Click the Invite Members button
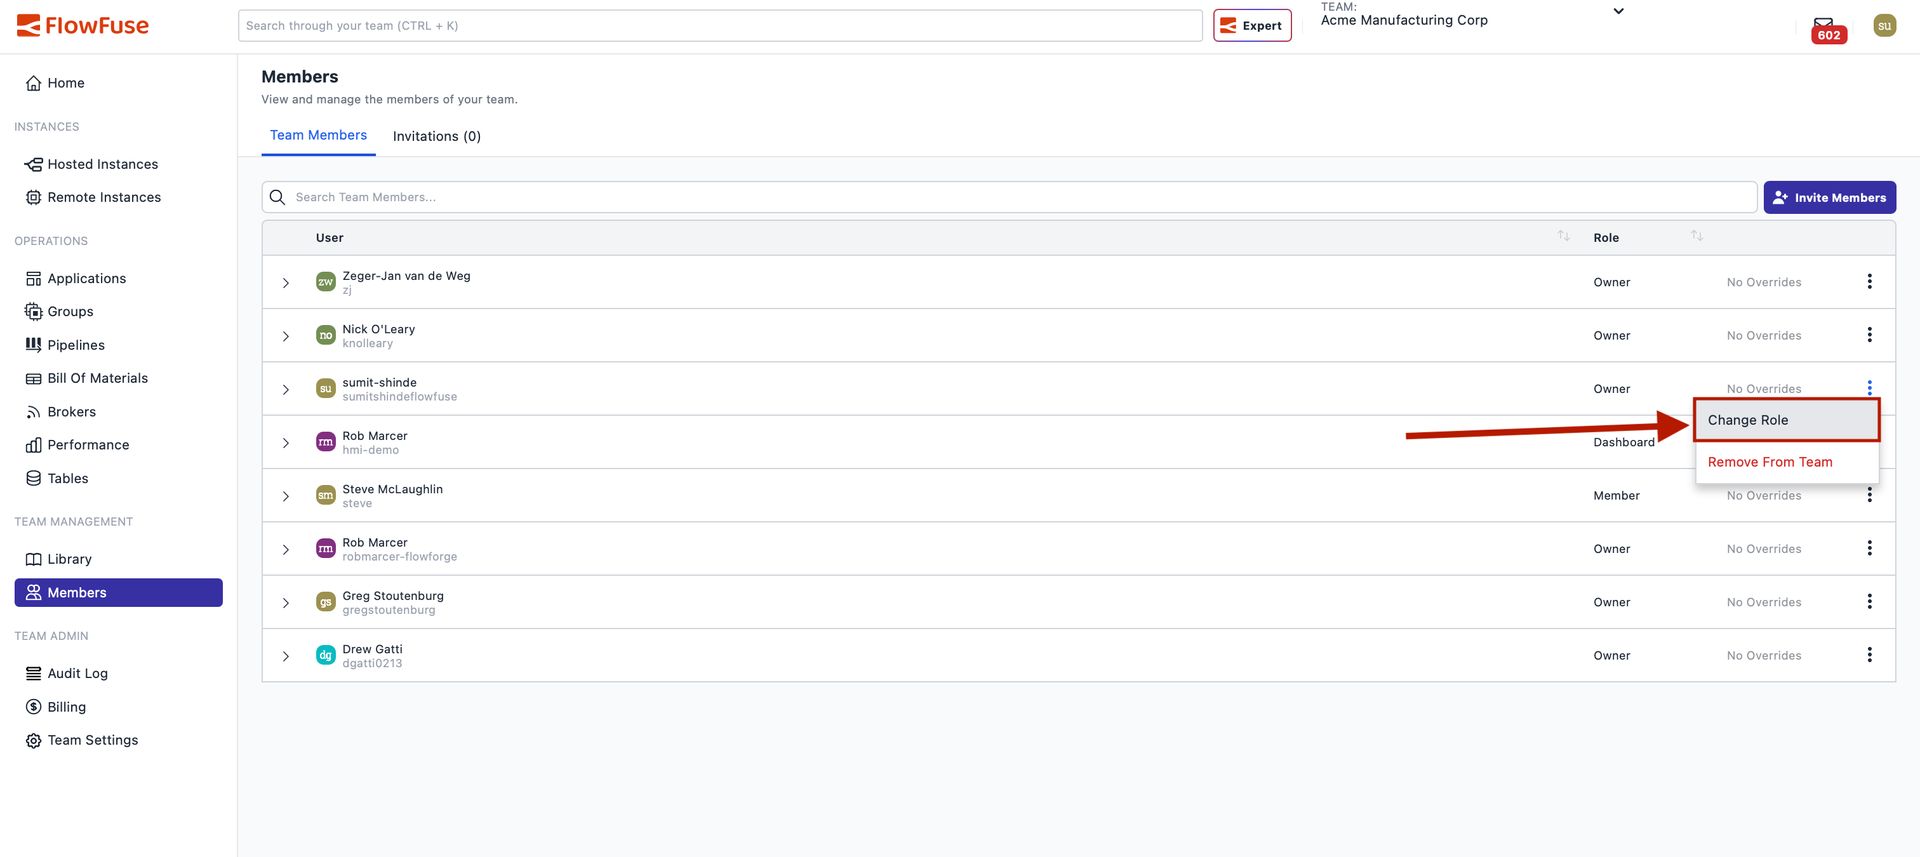 pos(1829,198)
